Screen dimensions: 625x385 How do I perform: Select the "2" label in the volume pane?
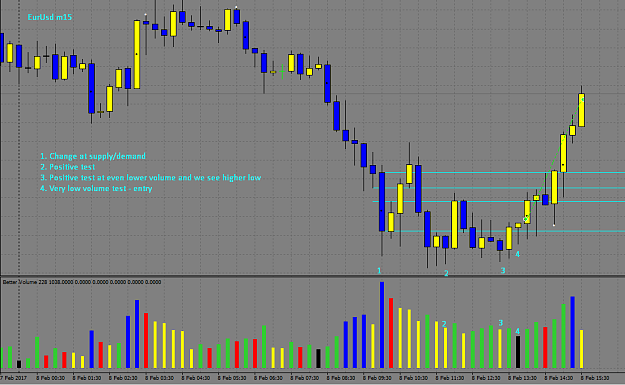coord(444,324)
